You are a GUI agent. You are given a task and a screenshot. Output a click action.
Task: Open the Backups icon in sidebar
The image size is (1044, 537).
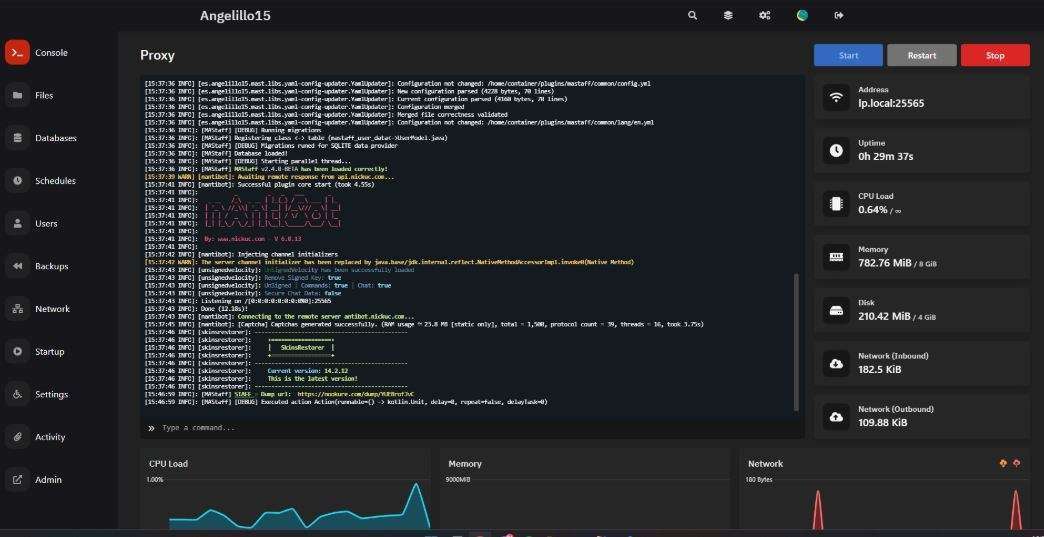tap(17, 266)
